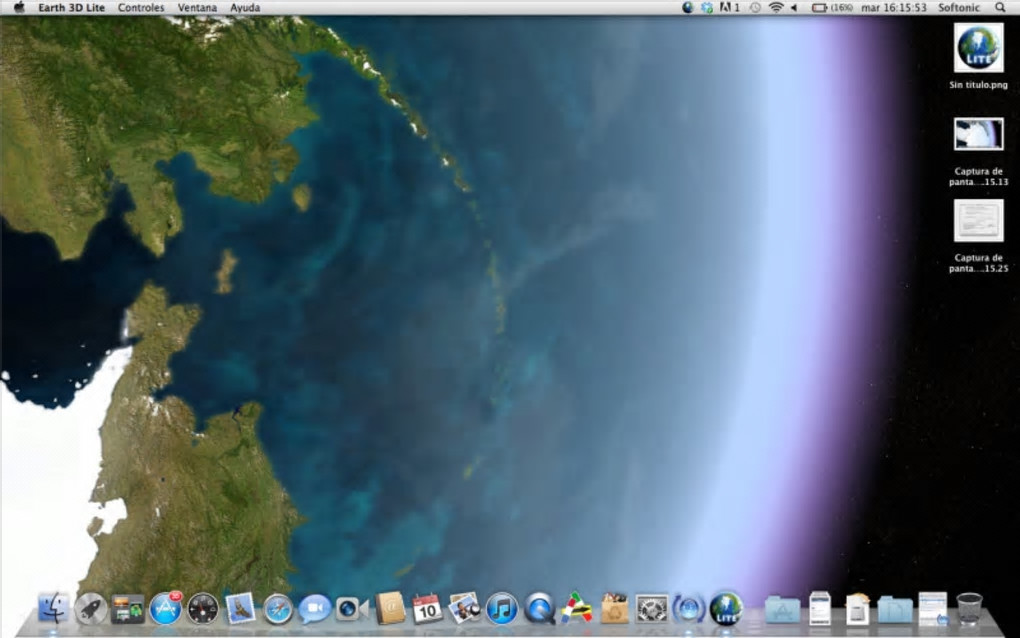Open Safari from the Dock
1020x638 pixels.
pyautogui.click(x=277, y=610)
